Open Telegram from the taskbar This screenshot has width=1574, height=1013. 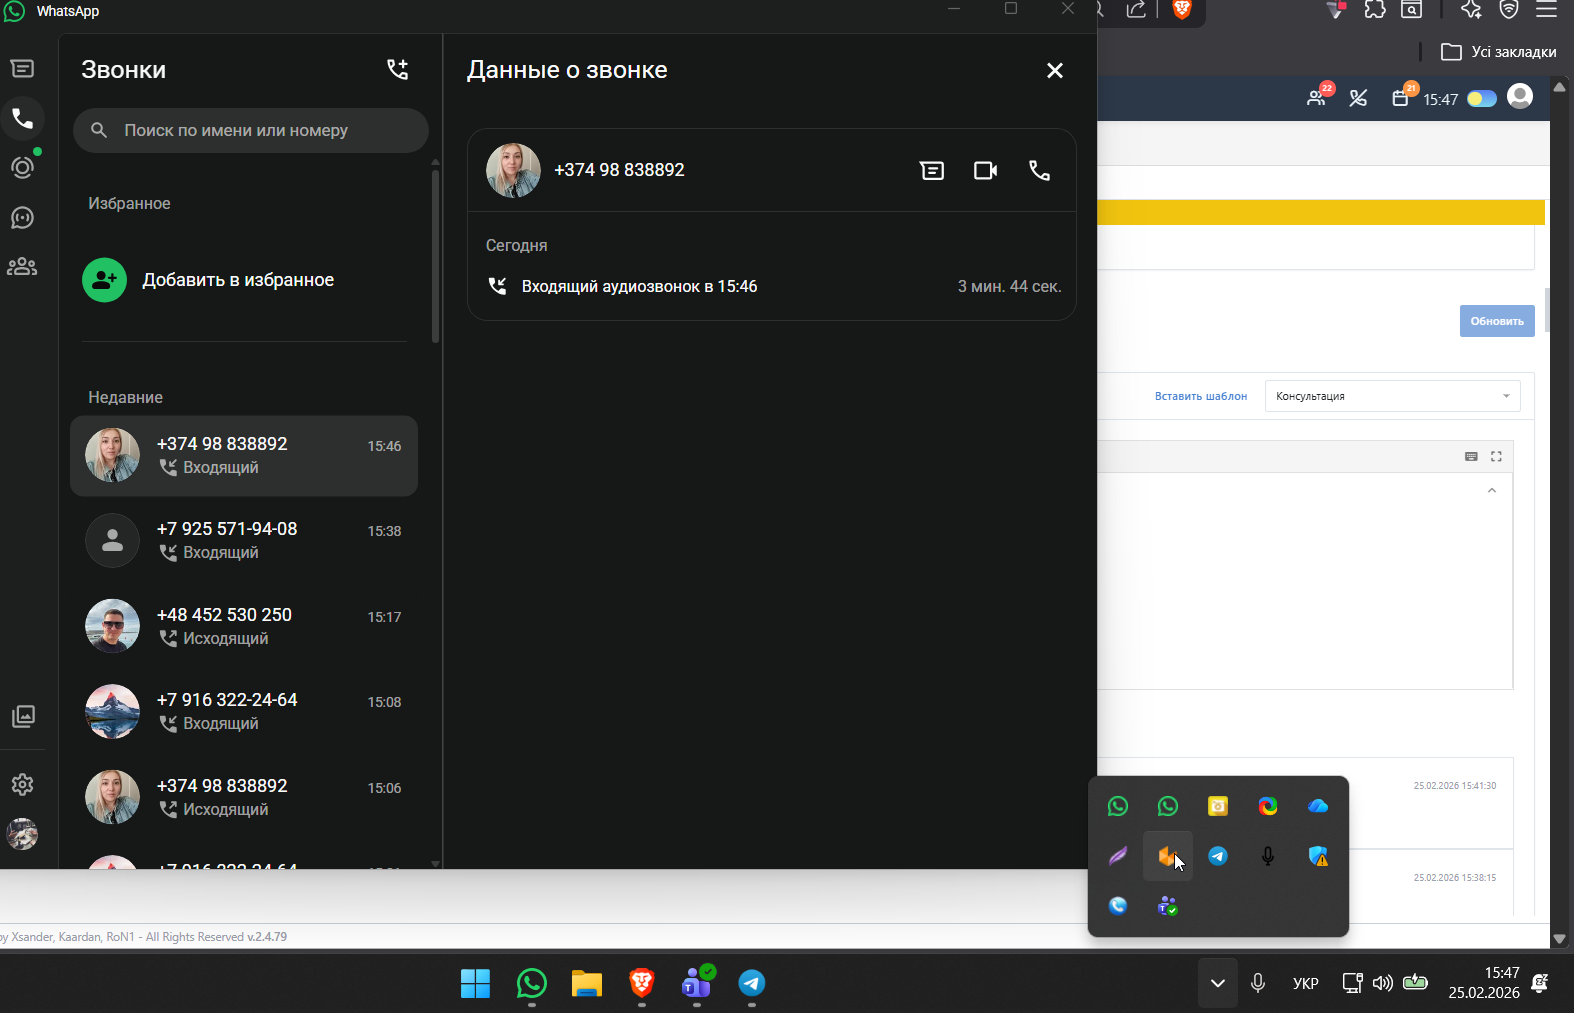pos(752,984)
